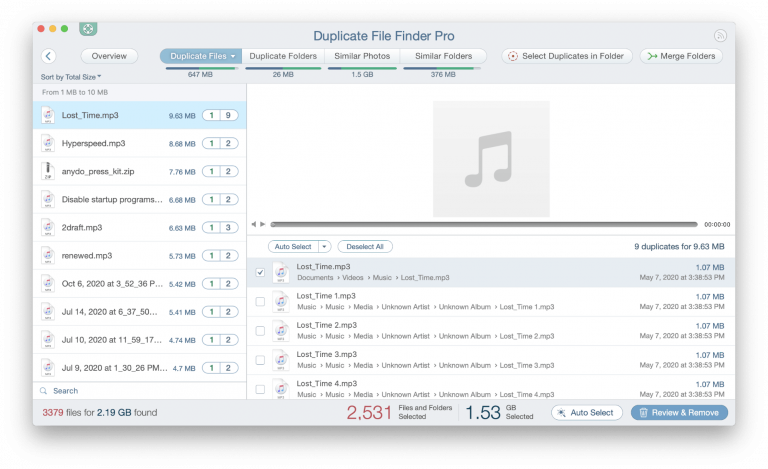Viewport: 768px width, 469px height.
Task: Click the Search field in sidebar
Action: pyautogui.click(x=140, y=391)
